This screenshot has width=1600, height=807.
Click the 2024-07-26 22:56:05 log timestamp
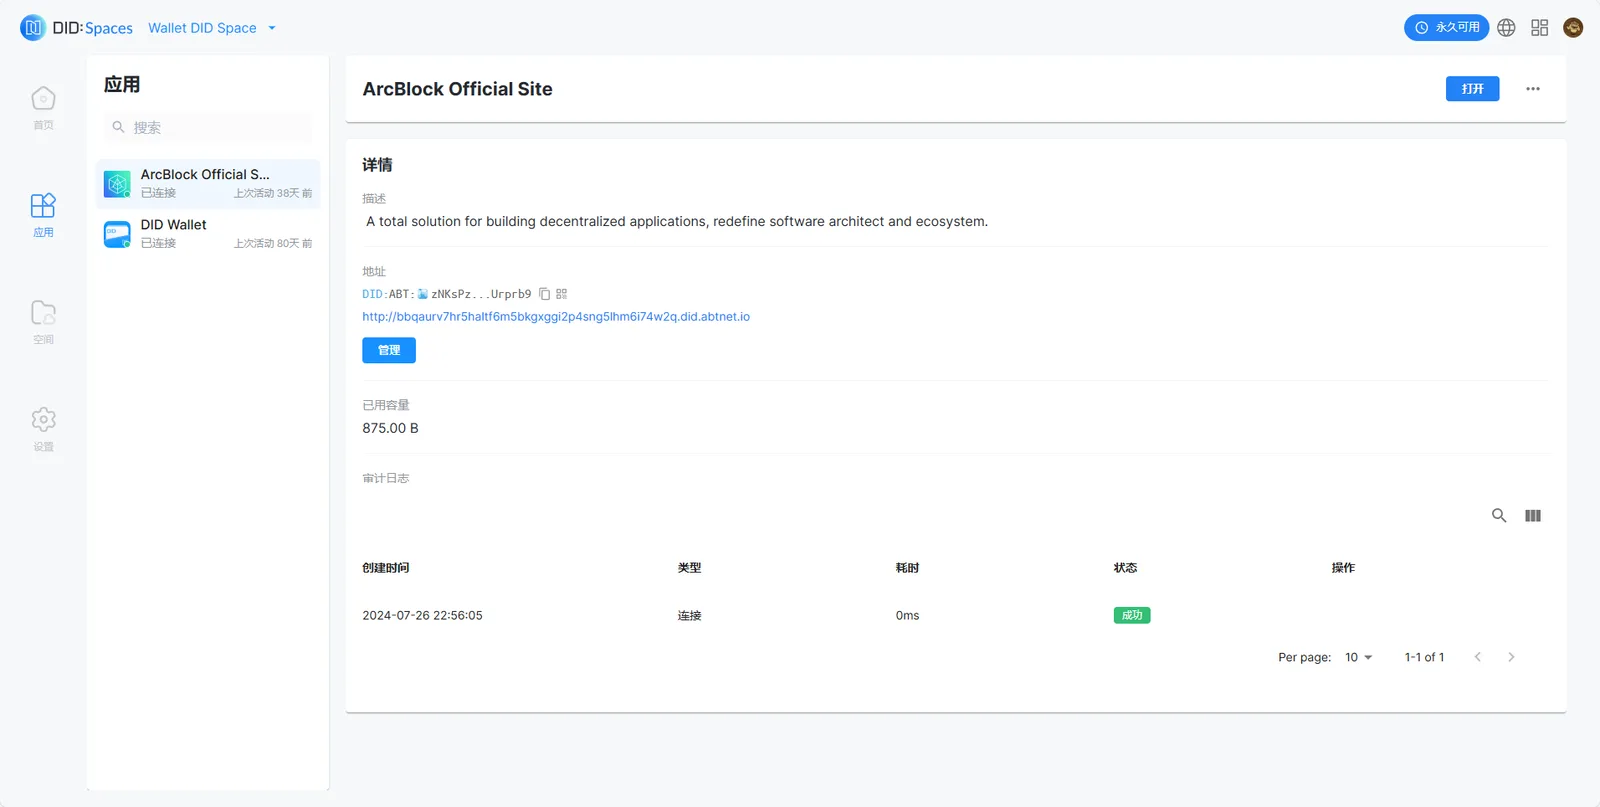422,616
